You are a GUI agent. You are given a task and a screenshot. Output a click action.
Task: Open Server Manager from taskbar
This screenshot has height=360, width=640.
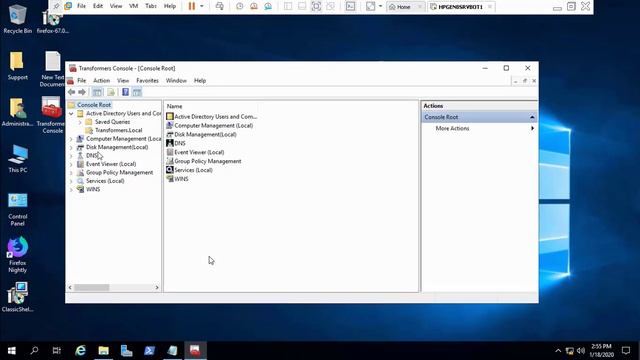[x=126, y=351]
